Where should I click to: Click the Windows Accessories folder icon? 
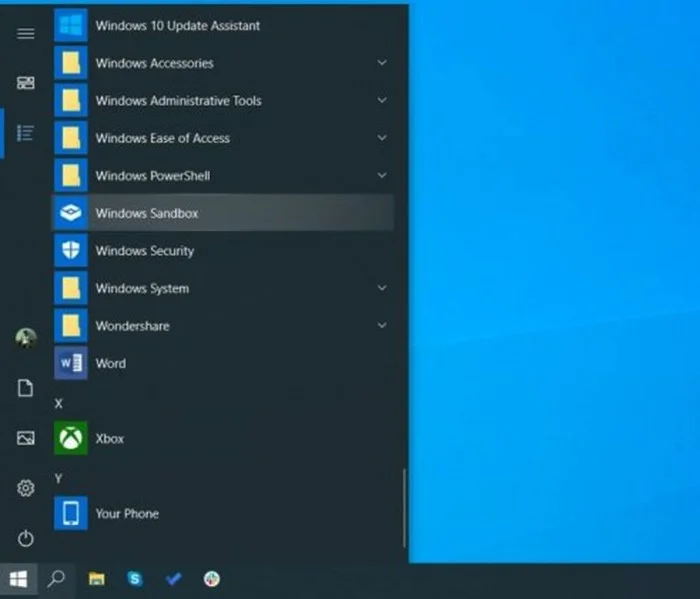point(71,63)
